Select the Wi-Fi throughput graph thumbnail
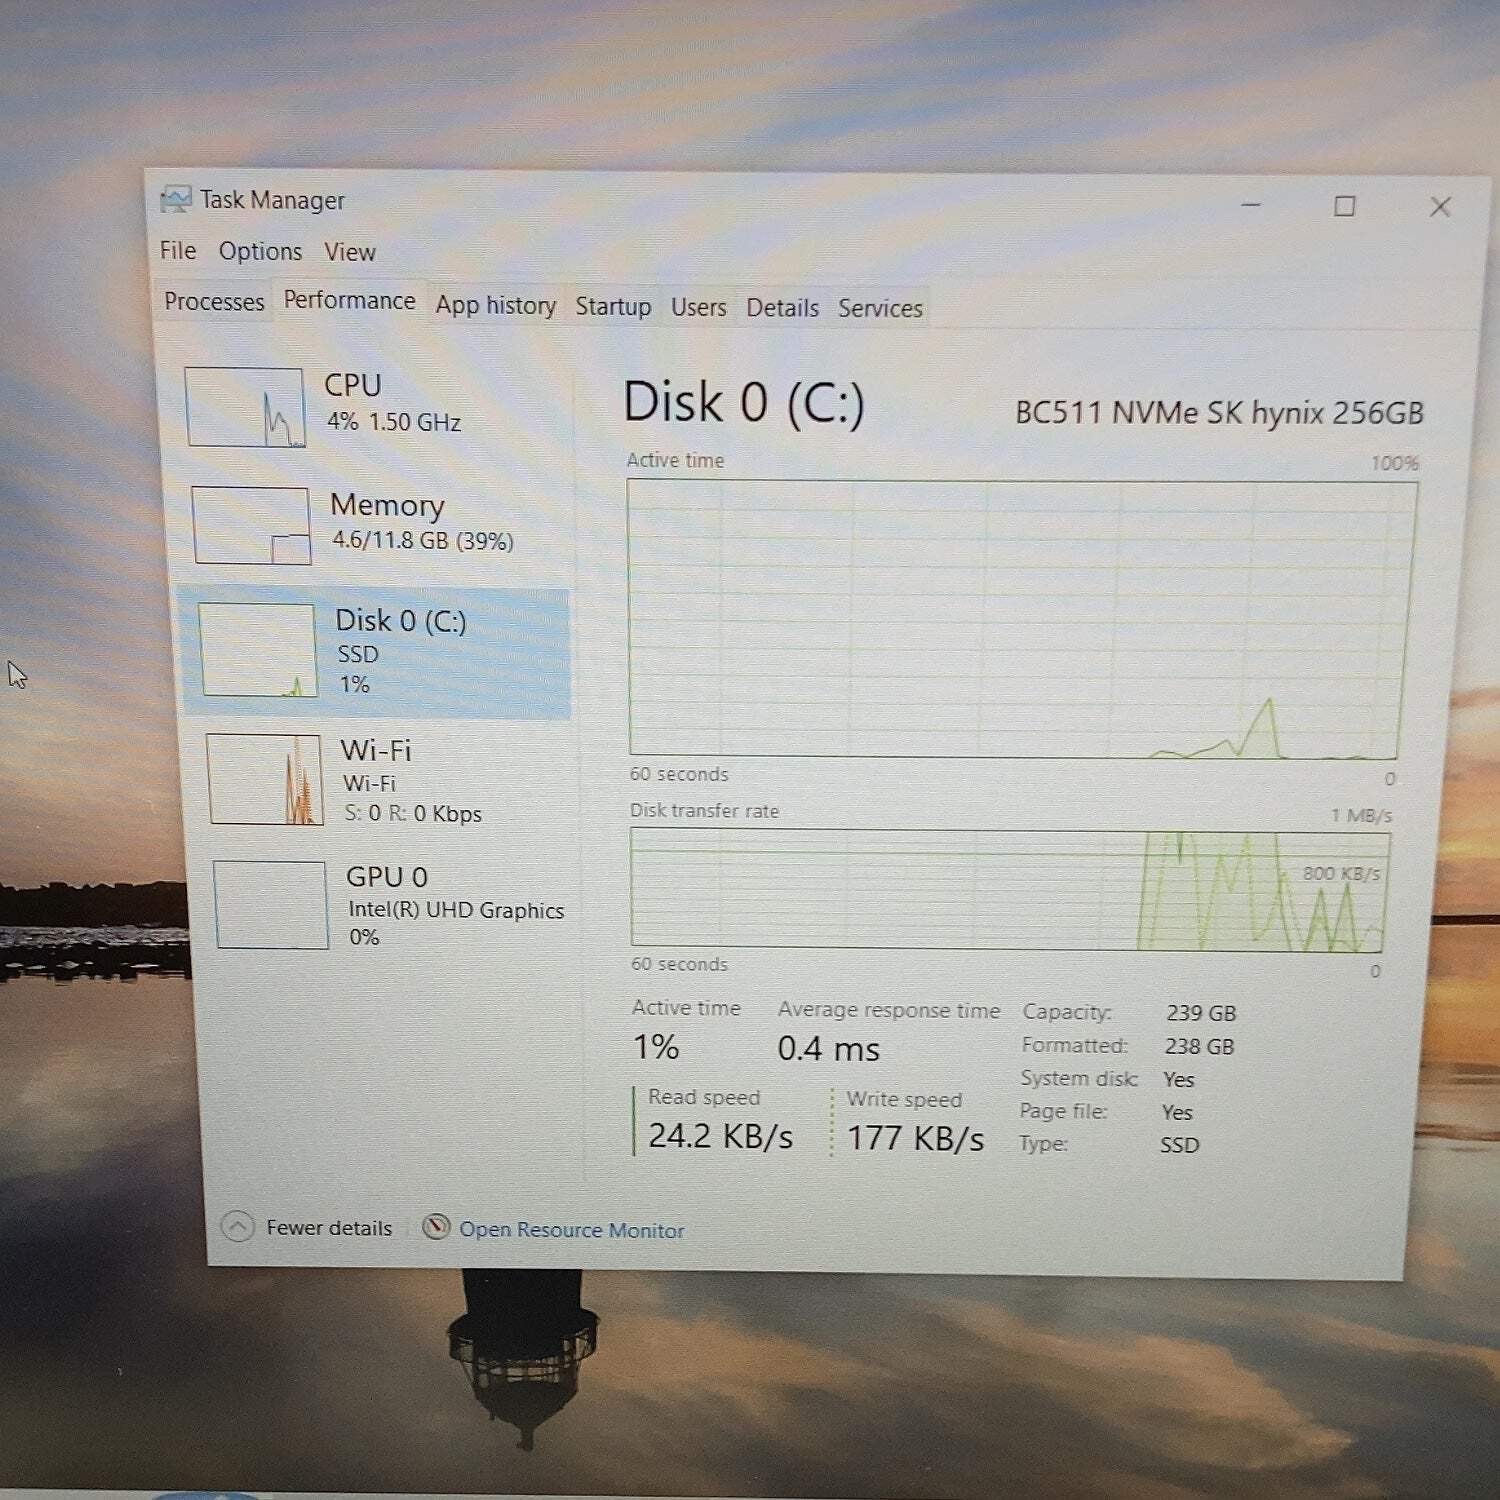 click(265, 779)
